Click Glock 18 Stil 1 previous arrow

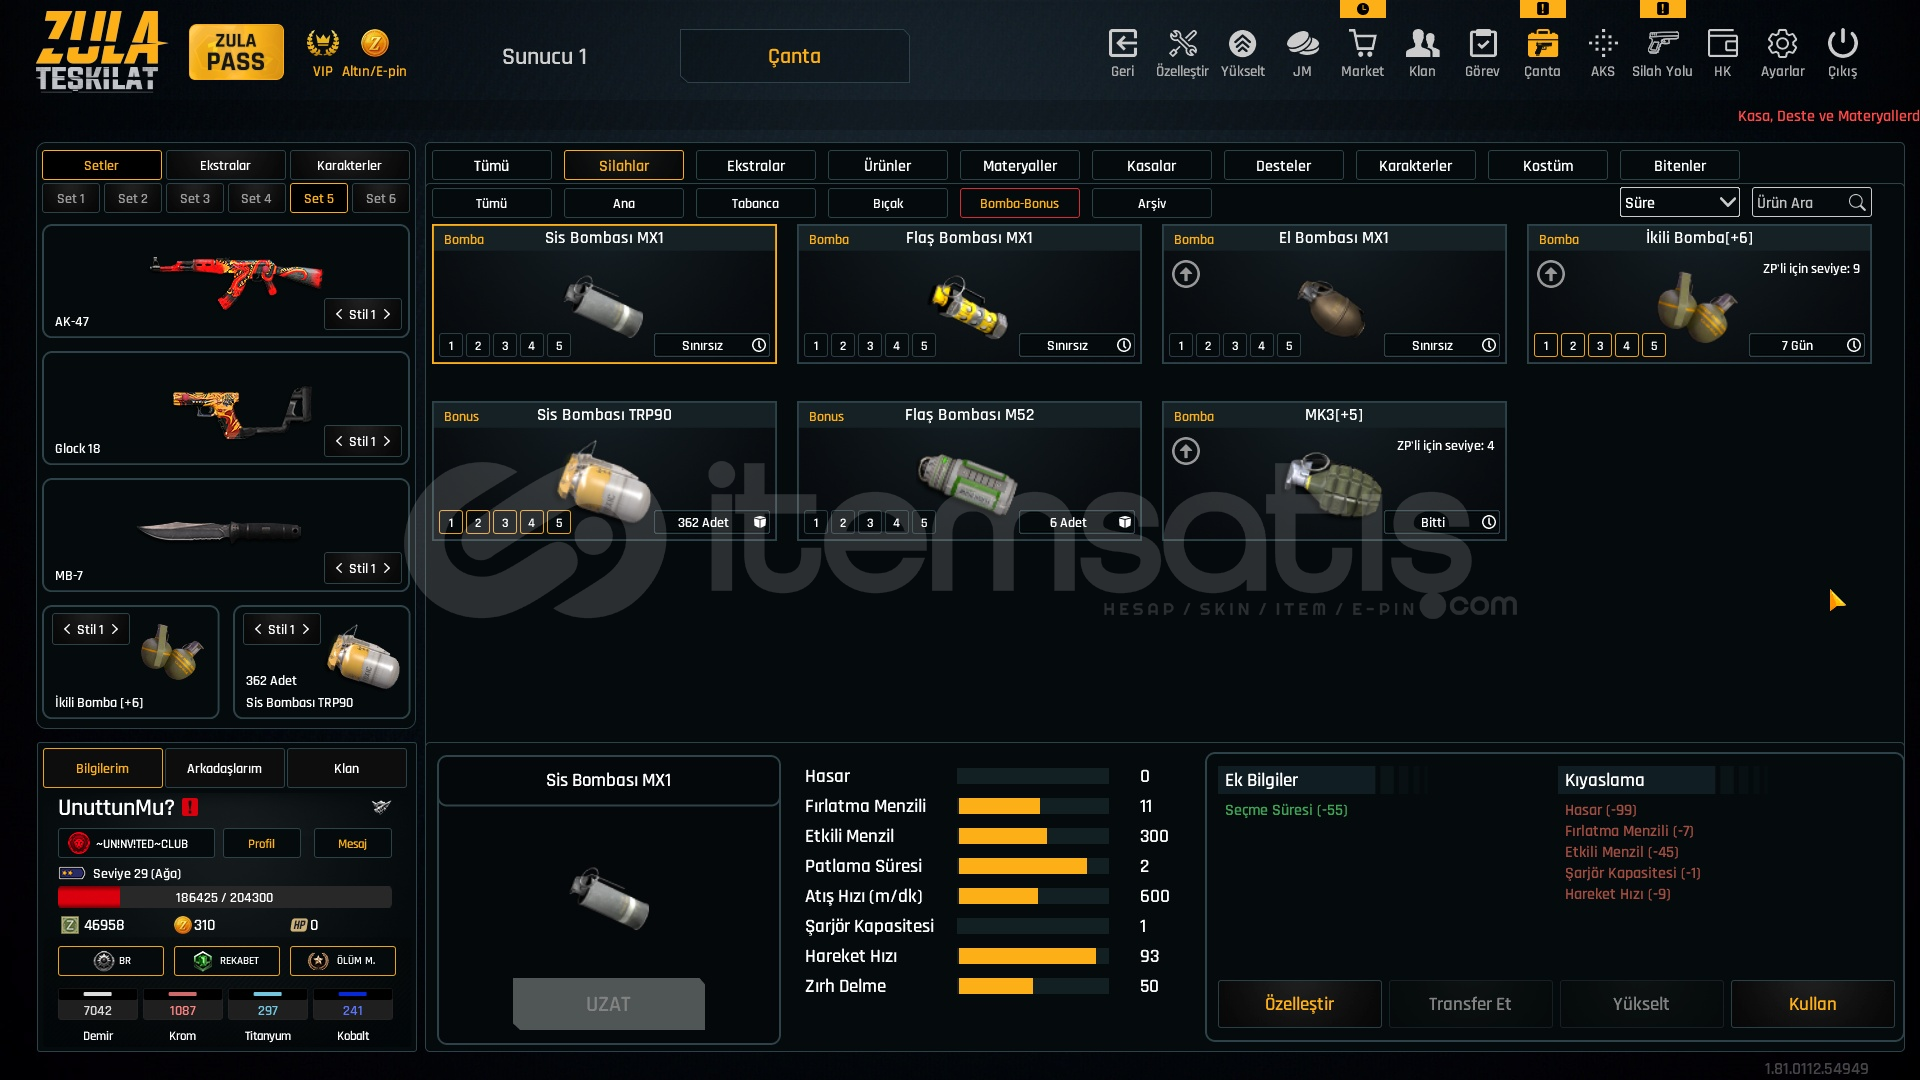[x=339, y=441]
